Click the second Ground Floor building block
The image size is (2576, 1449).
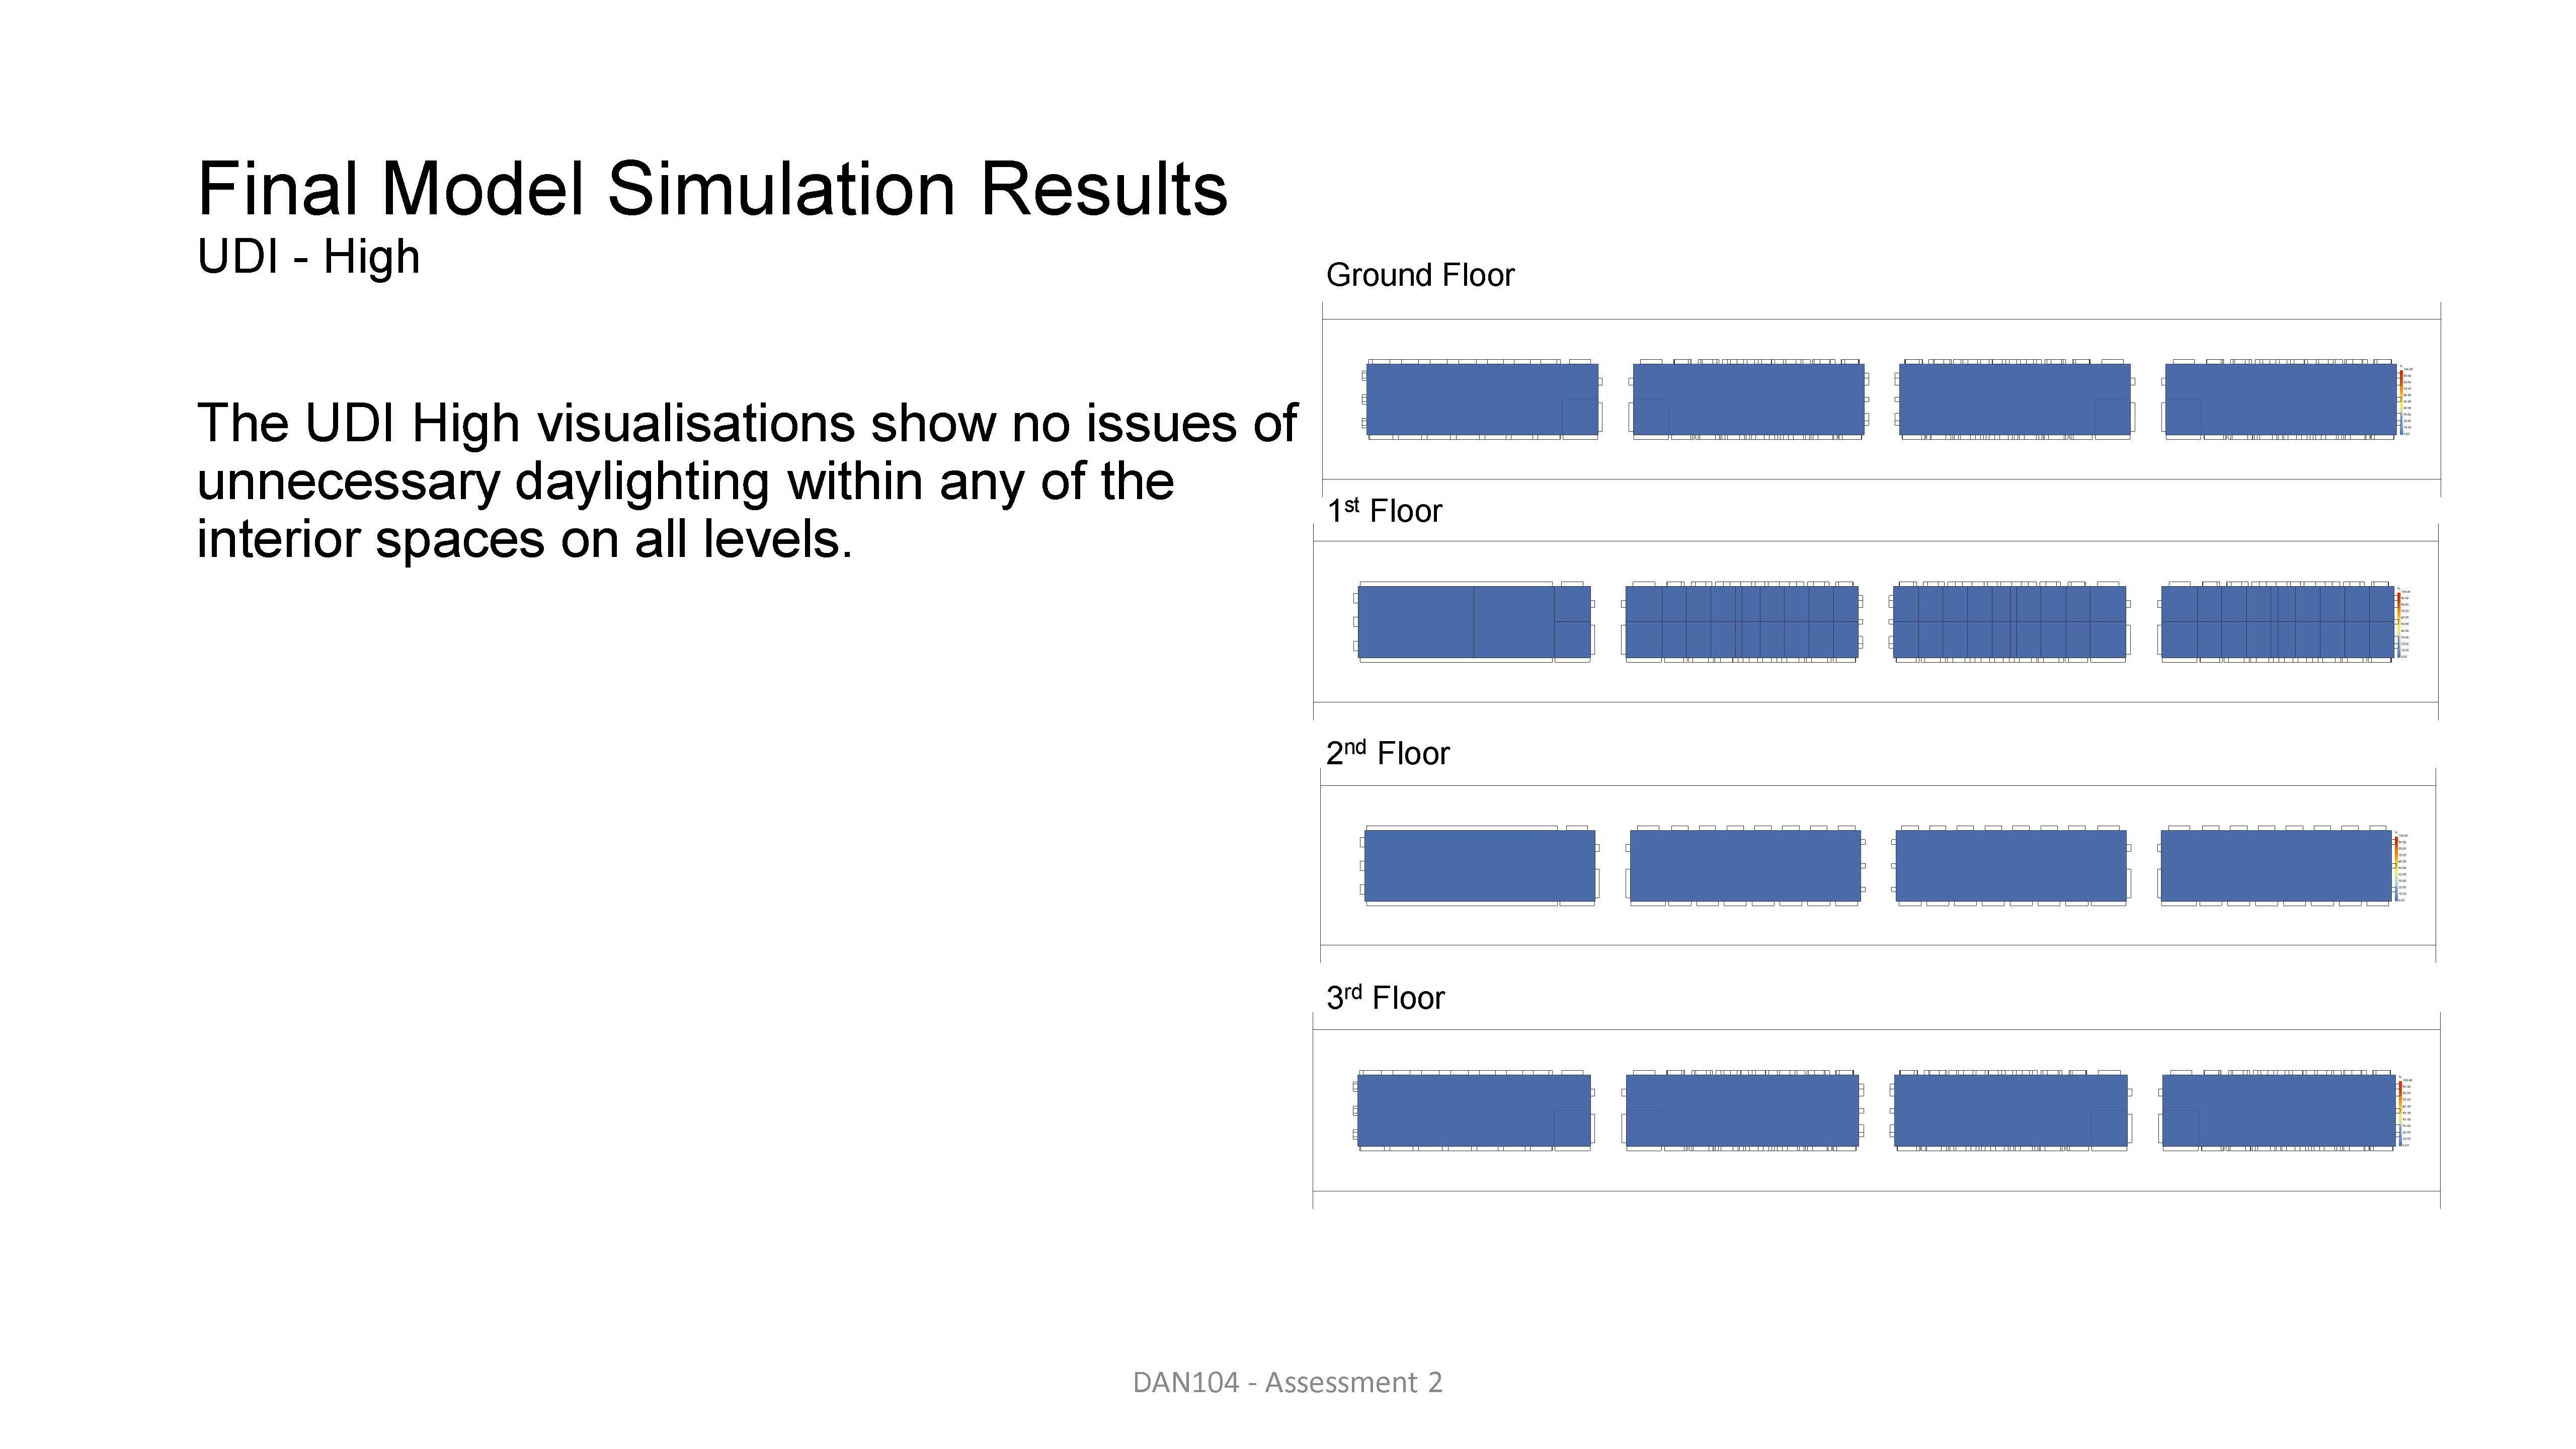pyautogui.click(x=1748, y=399)
